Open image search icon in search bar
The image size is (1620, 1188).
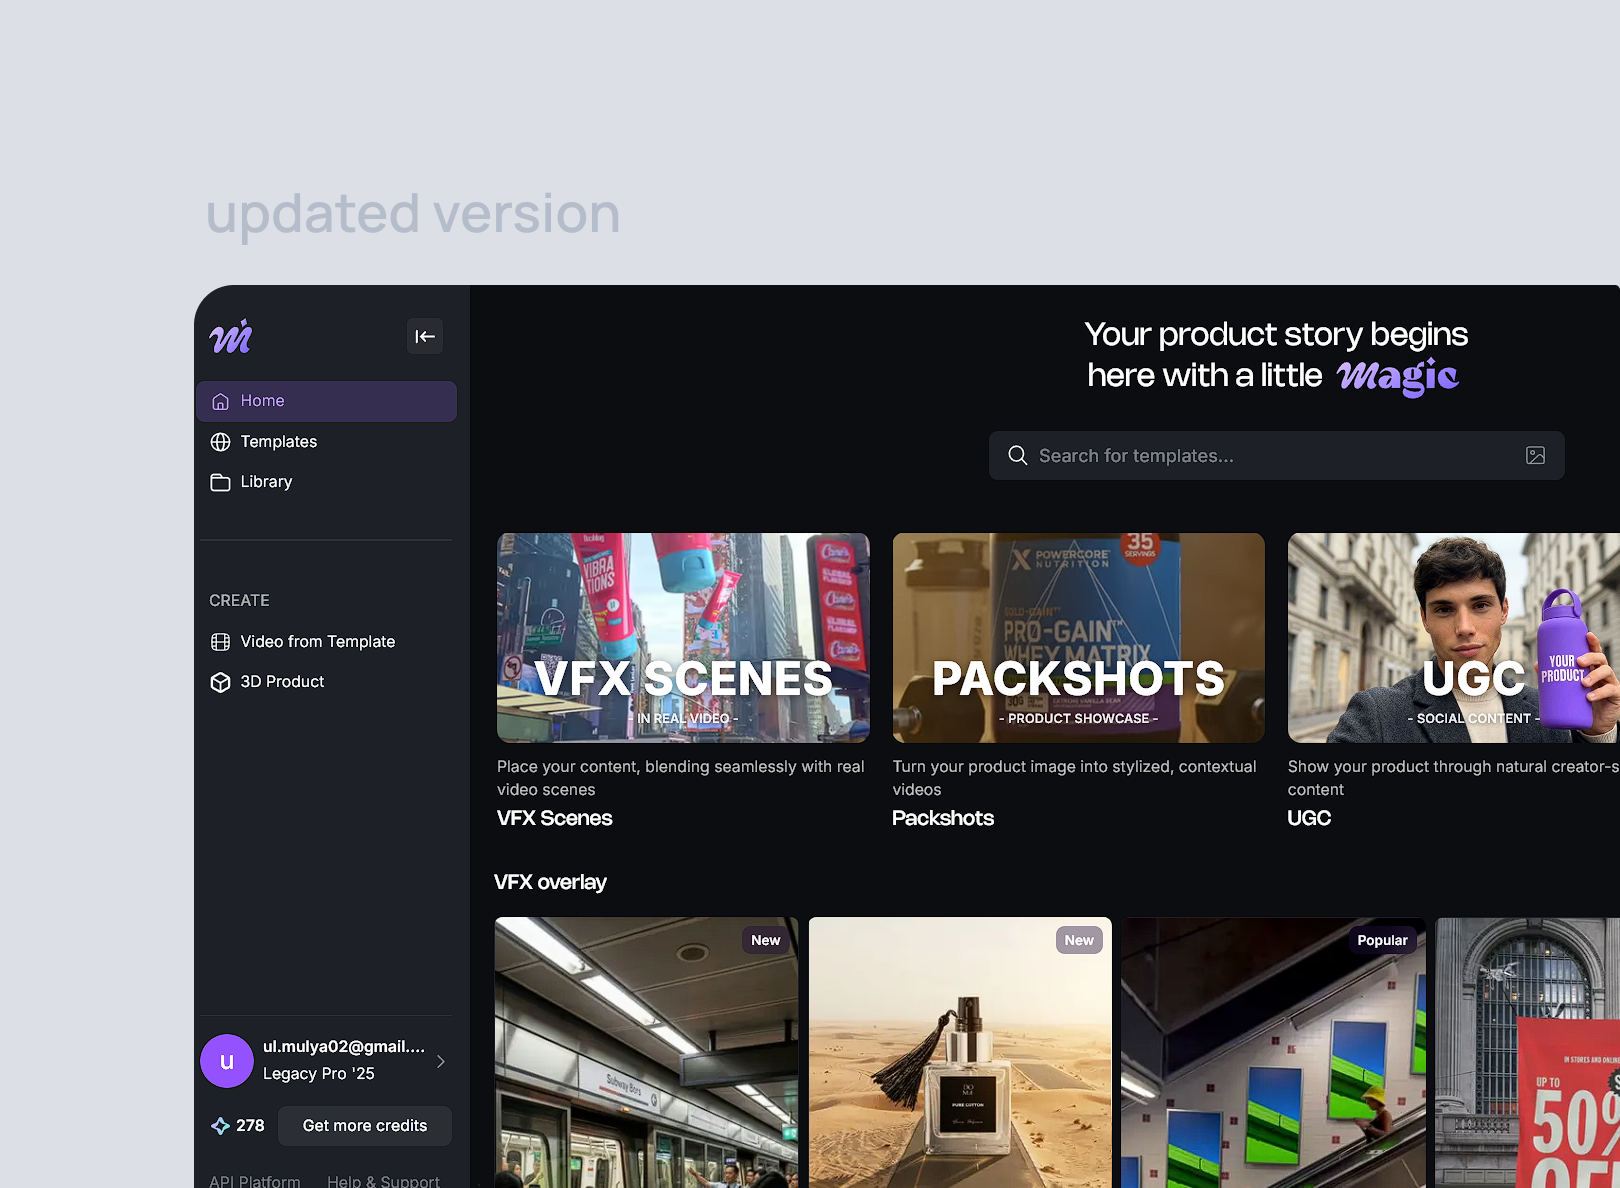[1535, 456]
